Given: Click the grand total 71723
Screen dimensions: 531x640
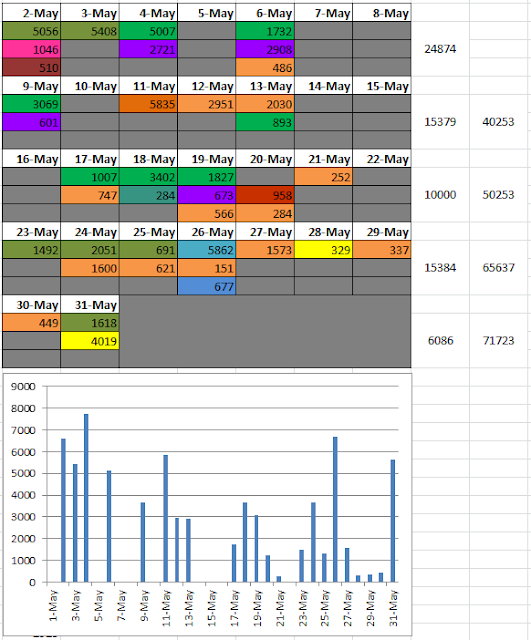Looking at the screenshot, I should pyautogui.click(x=498, y=340).
